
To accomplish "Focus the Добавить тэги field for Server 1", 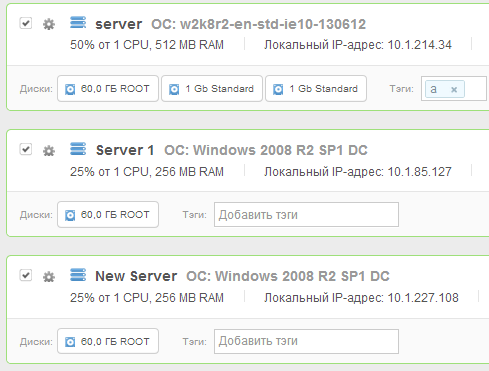I will [x=306, y=215].
